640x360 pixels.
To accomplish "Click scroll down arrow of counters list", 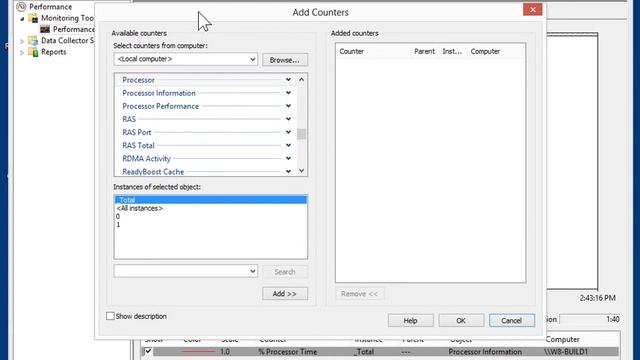I will coord(302,171).
